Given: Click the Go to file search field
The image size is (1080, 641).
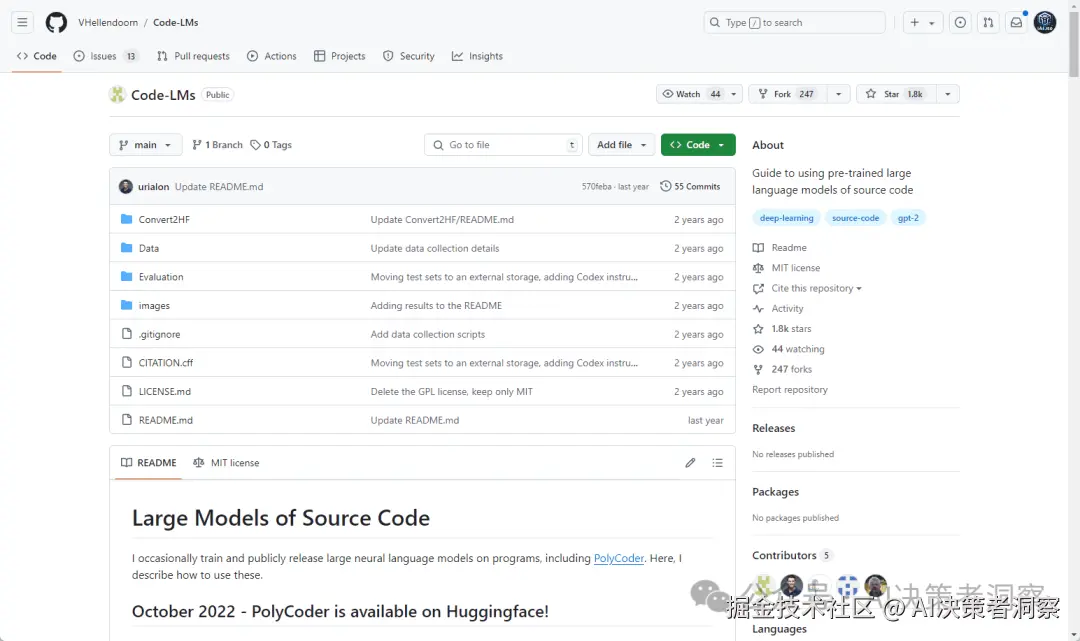Looking at the screenshot, I should point(503,145).
